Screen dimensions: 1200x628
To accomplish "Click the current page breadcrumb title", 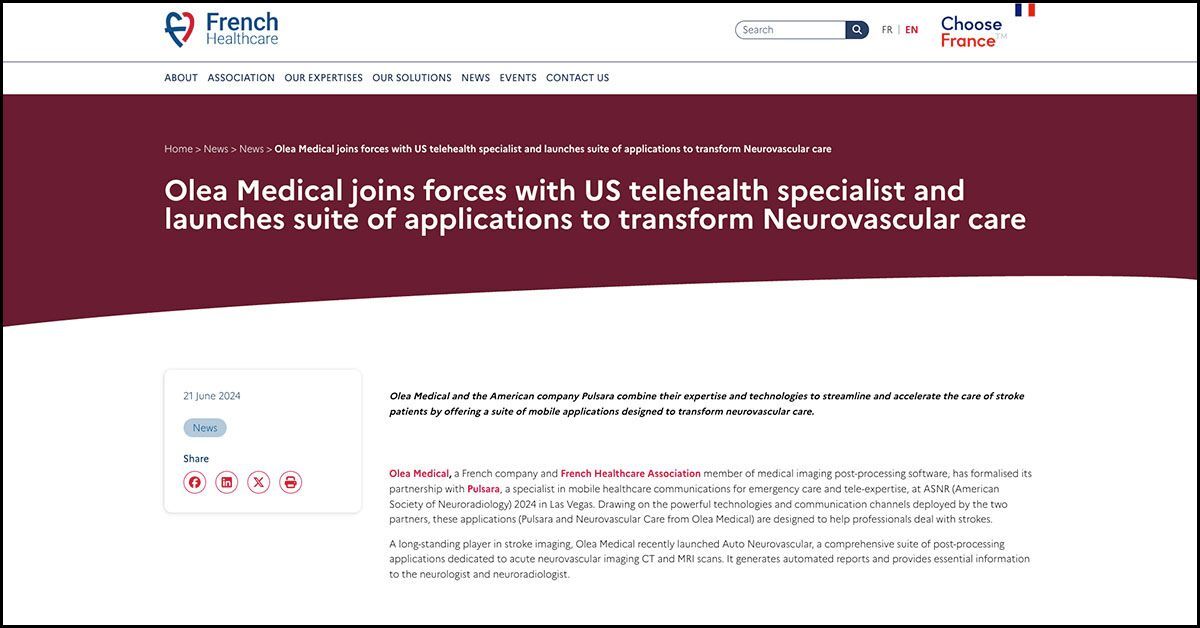I will tap(553, 149).
